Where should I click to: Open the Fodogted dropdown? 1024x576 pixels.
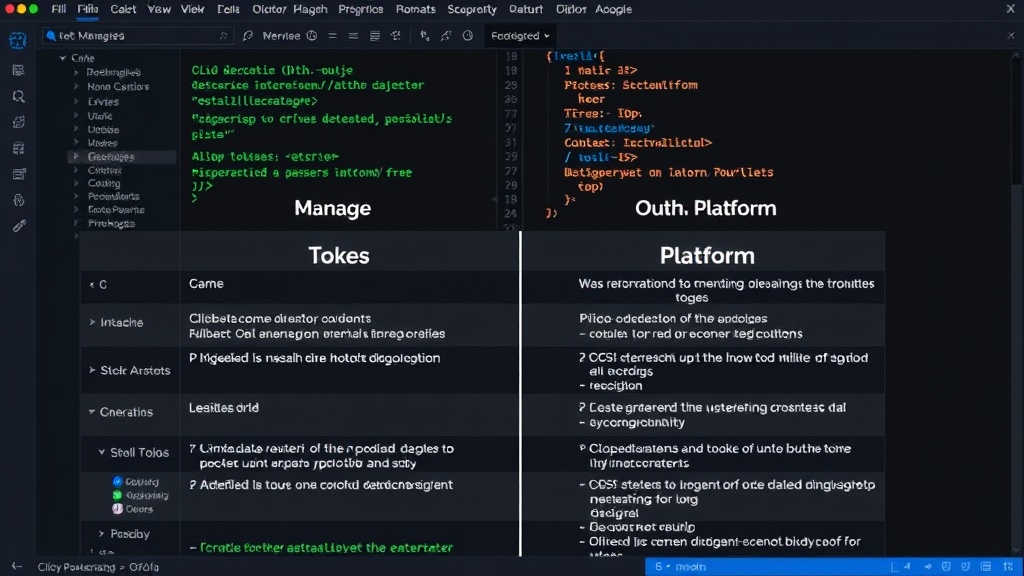click(x=520, y=36)
